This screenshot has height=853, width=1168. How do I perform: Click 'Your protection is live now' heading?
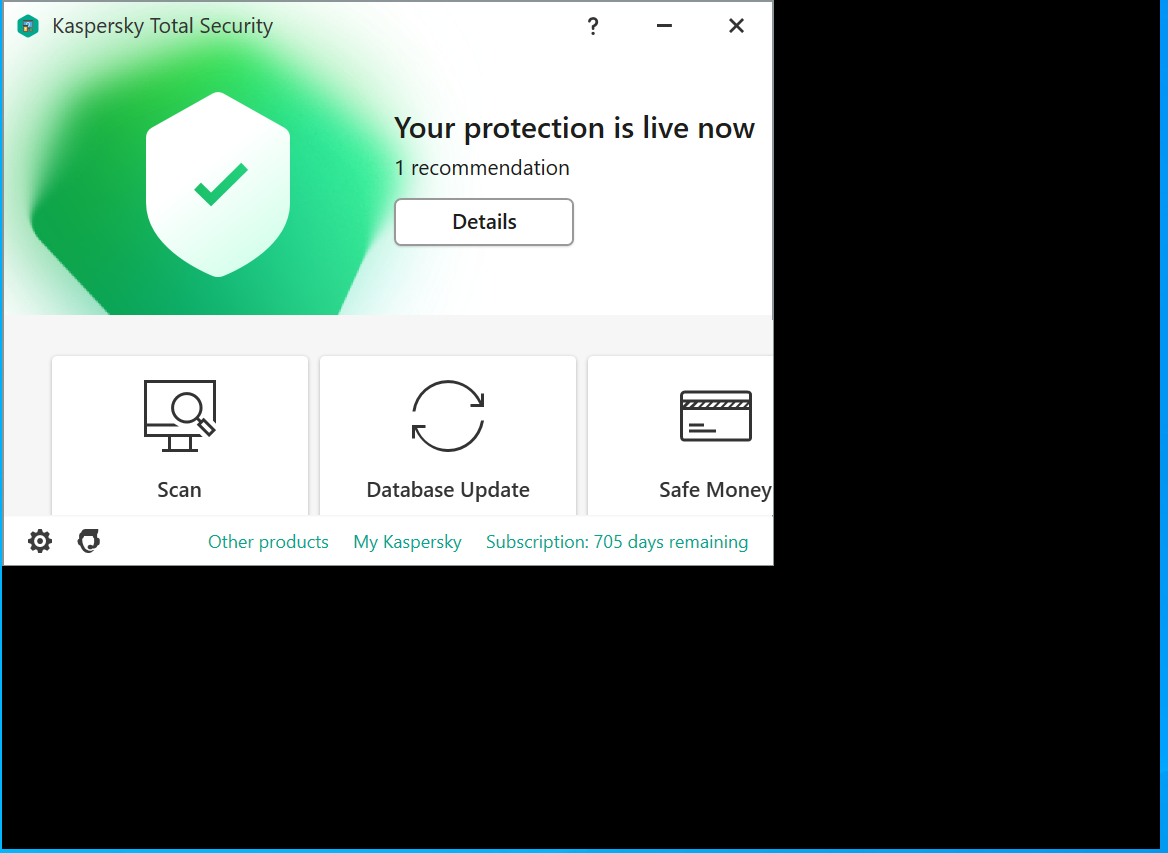click(574, 128)
